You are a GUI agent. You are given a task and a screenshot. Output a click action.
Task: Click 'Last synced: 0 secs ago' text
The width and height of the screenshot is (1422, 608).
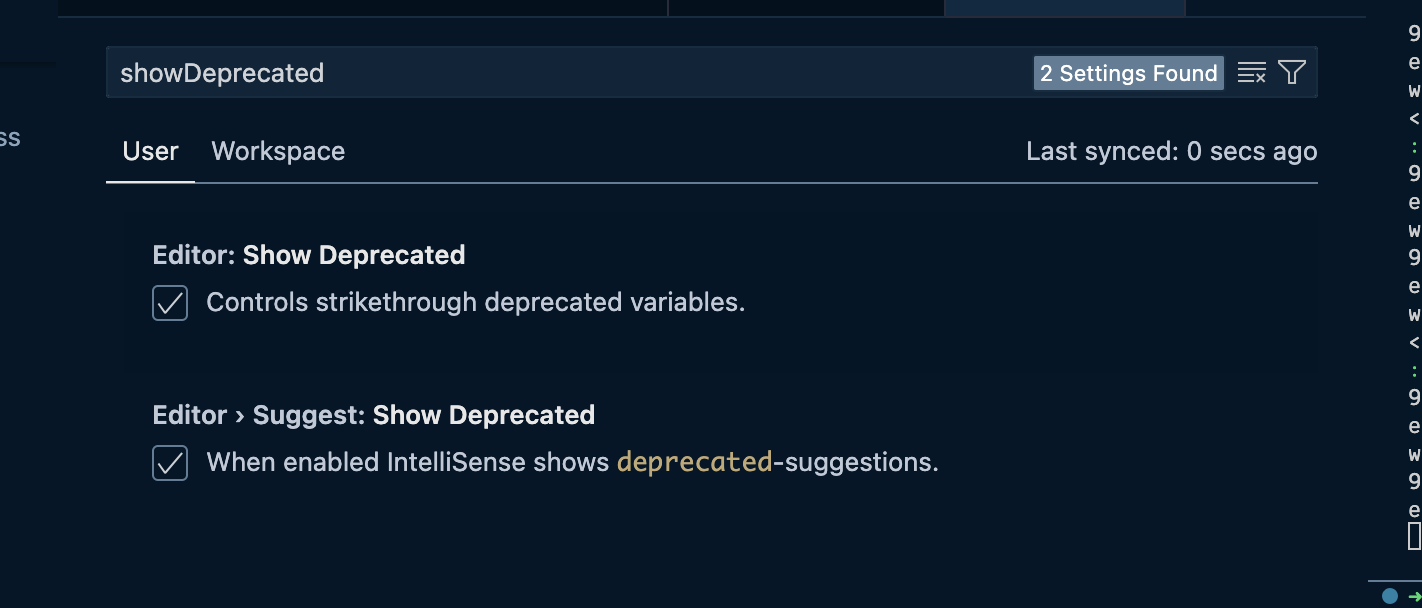(1171, 151)
